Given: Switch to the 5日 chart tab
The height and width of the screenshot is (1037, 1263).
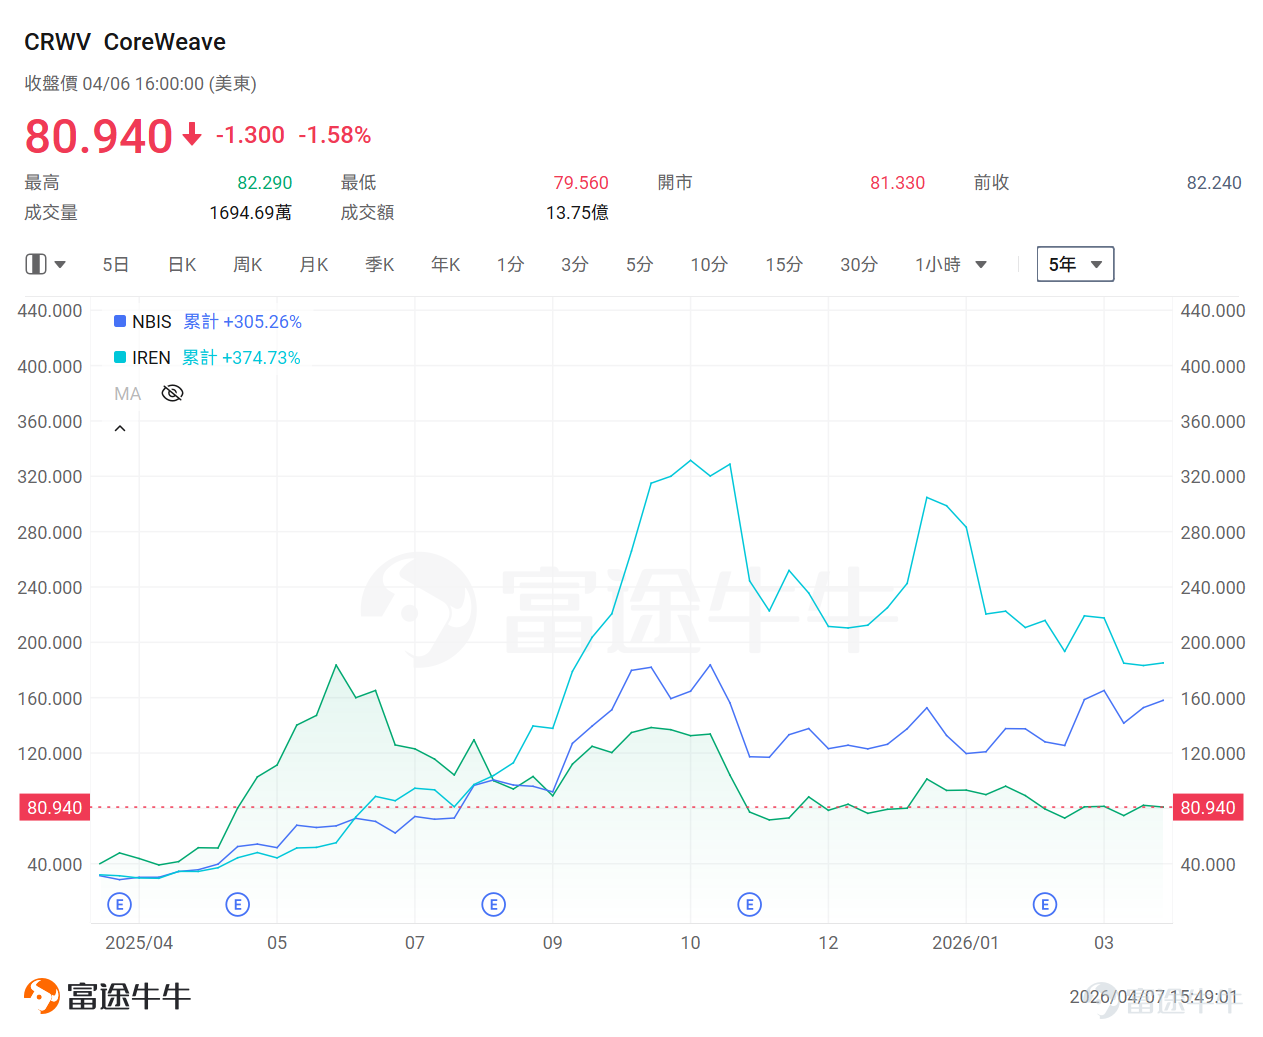Looking at the screenshot, I should [x=116, y=265].
